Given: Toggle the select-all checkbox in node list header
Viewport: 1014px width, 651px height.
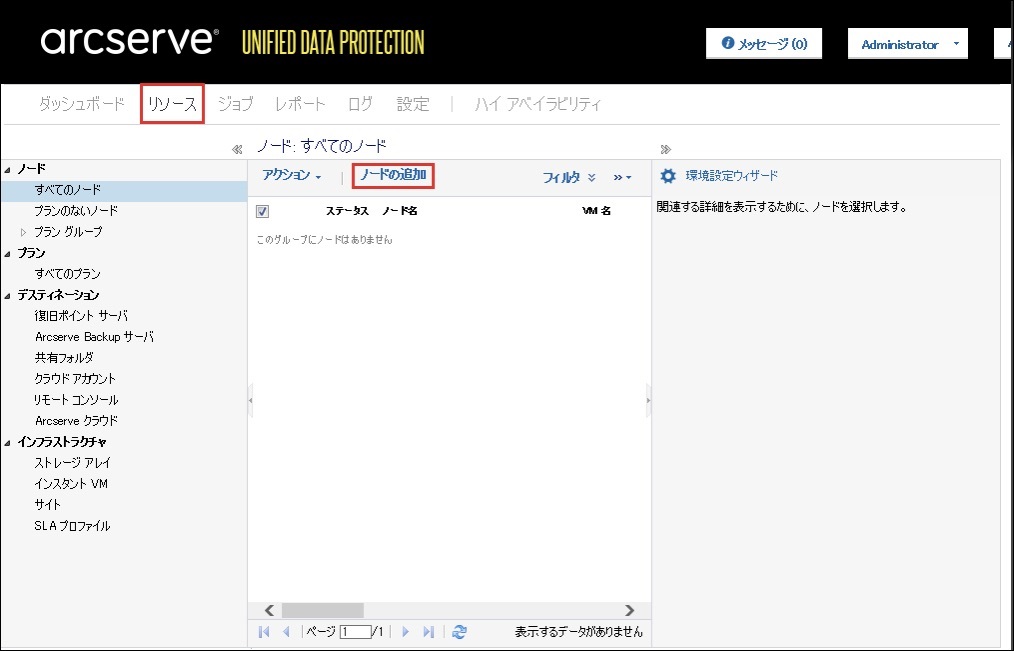Looking at the screenshot, I should 263,211.
